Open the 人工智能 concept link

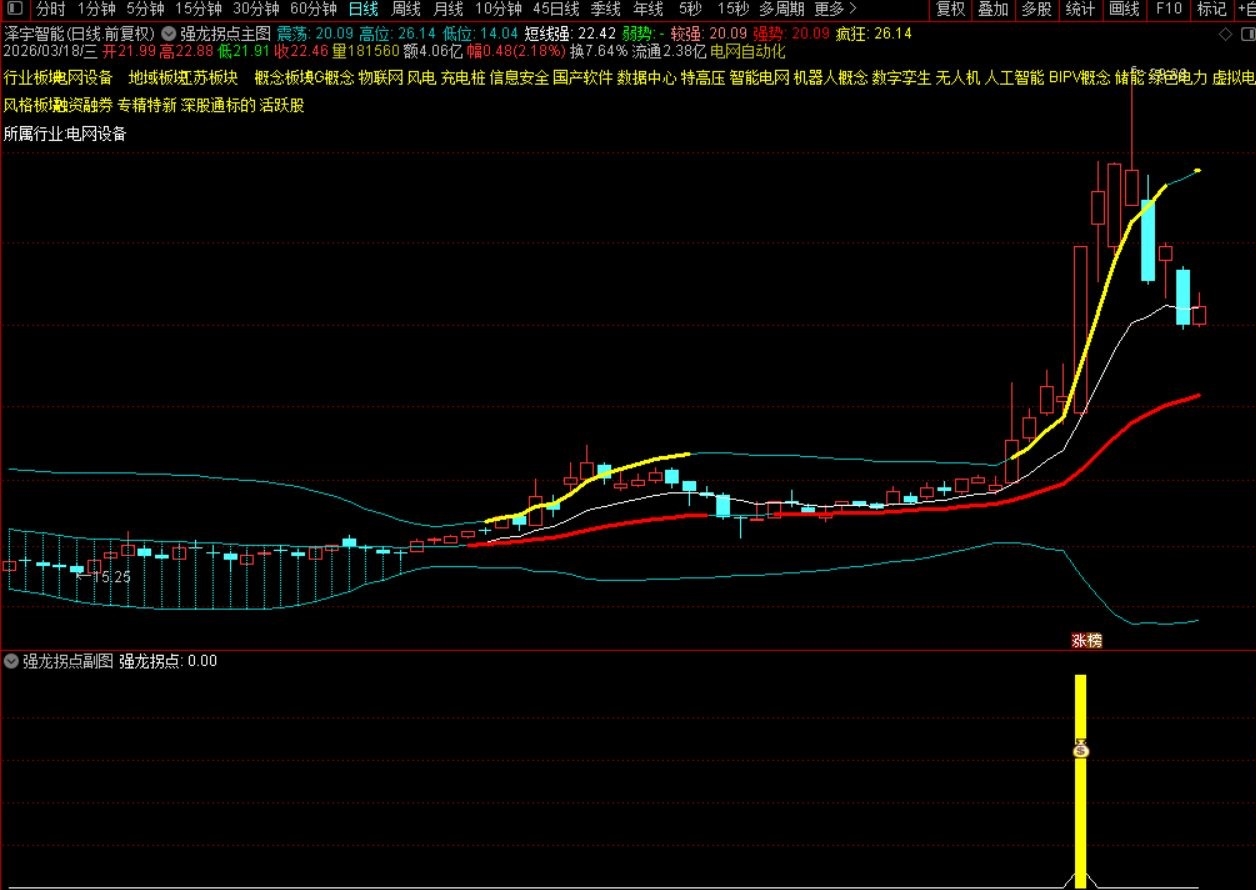[x=1014, y=78]
